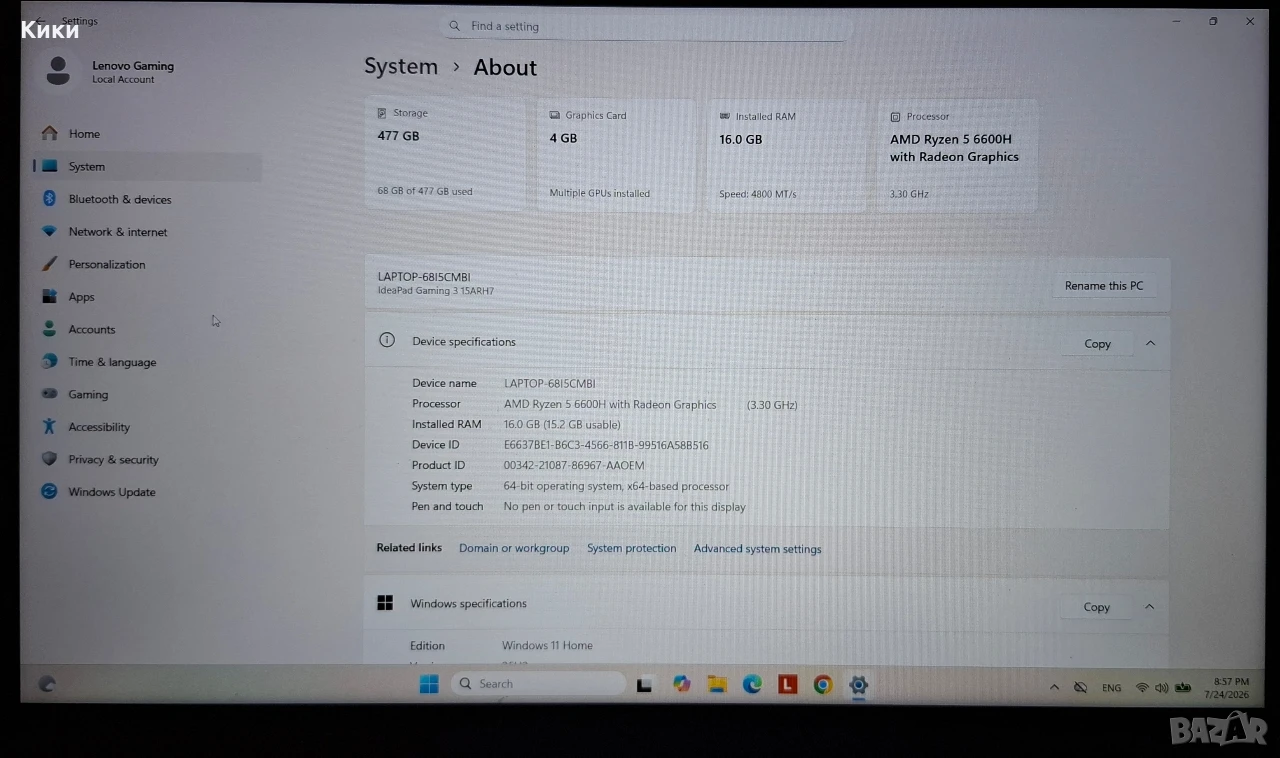Click the volume speaker tray icon
Screen dimensions: 1280x758
tap(1161, 688)
